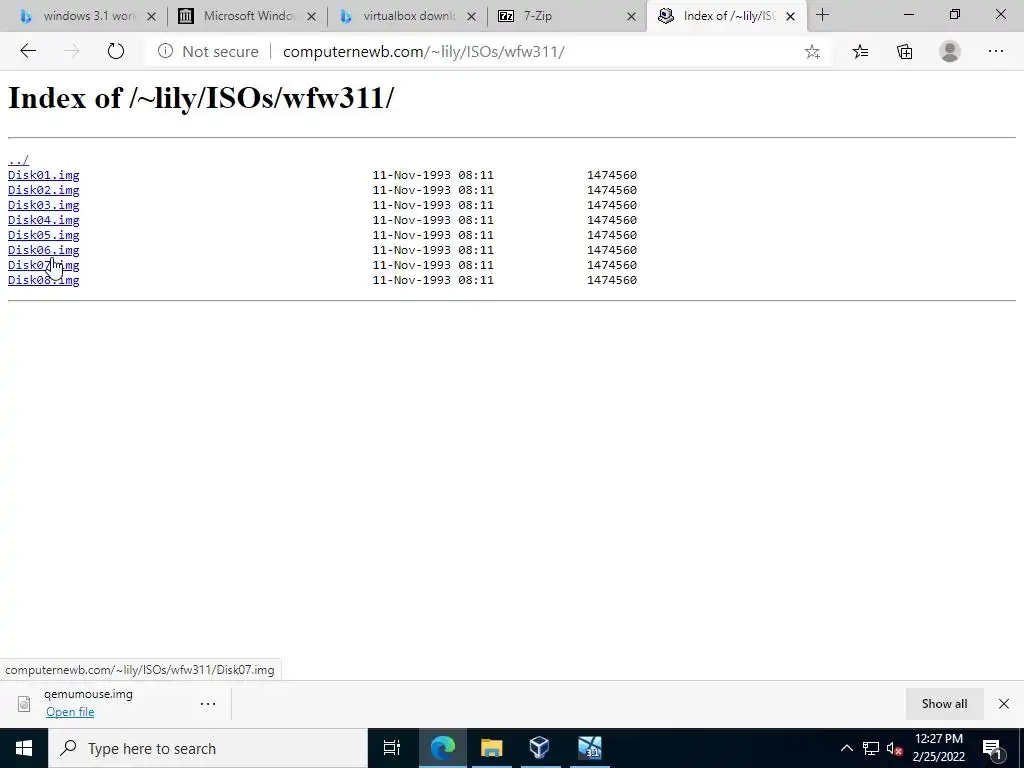
Task: Go to the parent directory ../ link
Action: coord(18,159)
